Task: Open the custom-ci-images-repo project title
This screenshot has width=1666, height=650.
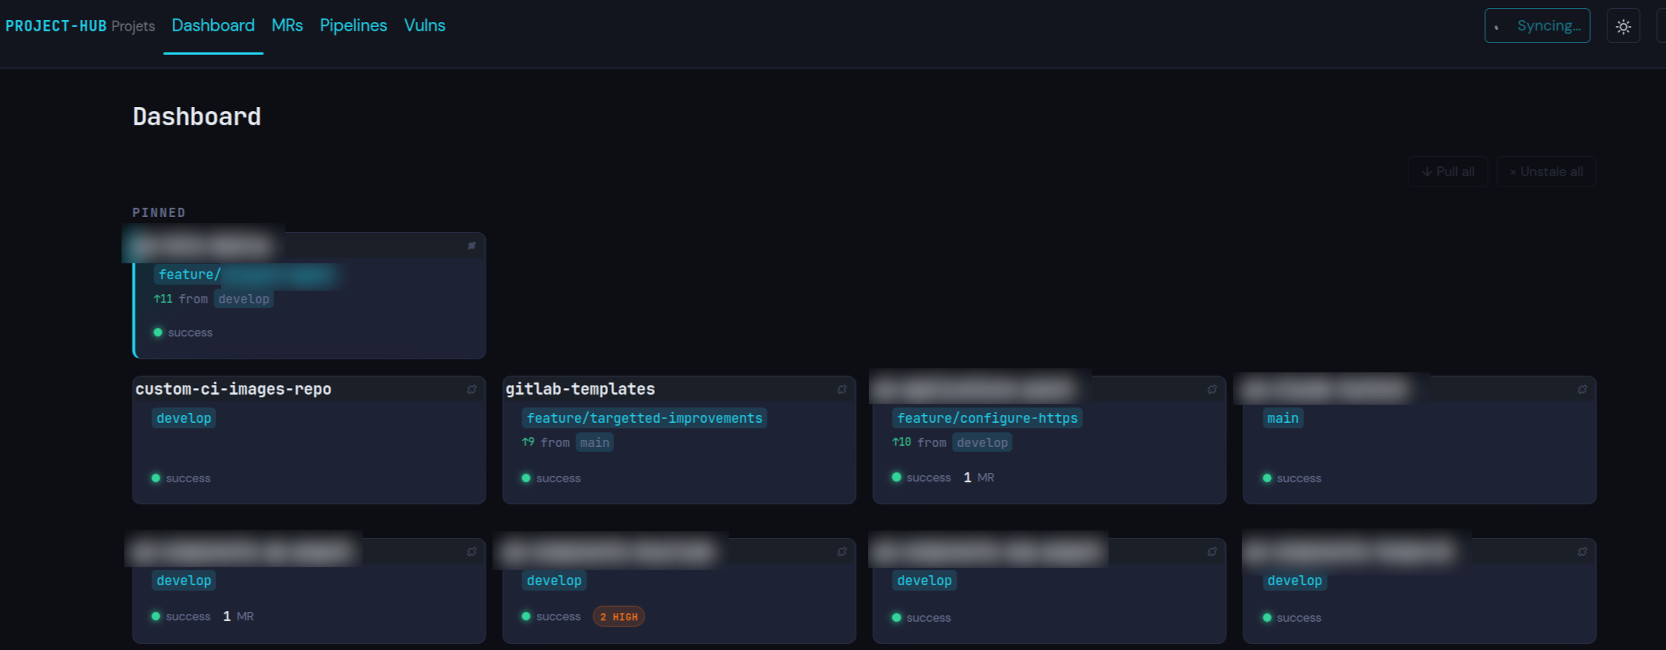Action: 233,389
